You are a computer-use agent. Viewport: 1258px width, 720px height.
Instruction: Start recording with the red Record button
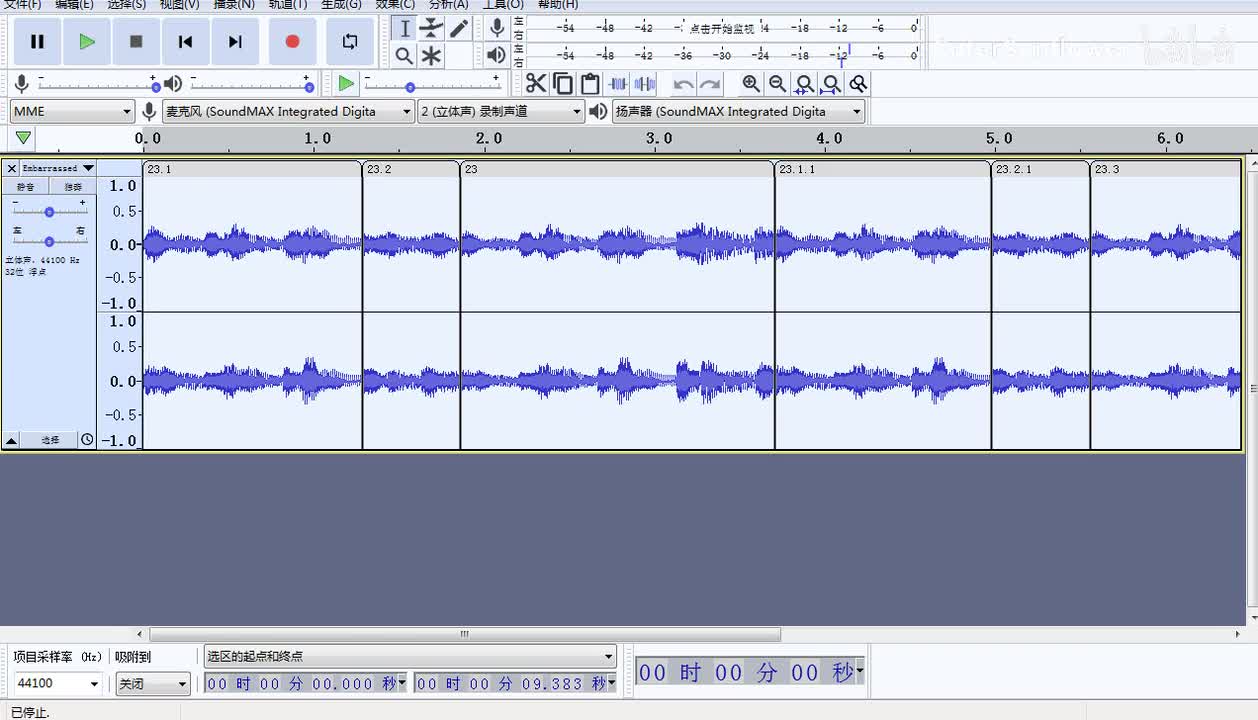(292, 42)
